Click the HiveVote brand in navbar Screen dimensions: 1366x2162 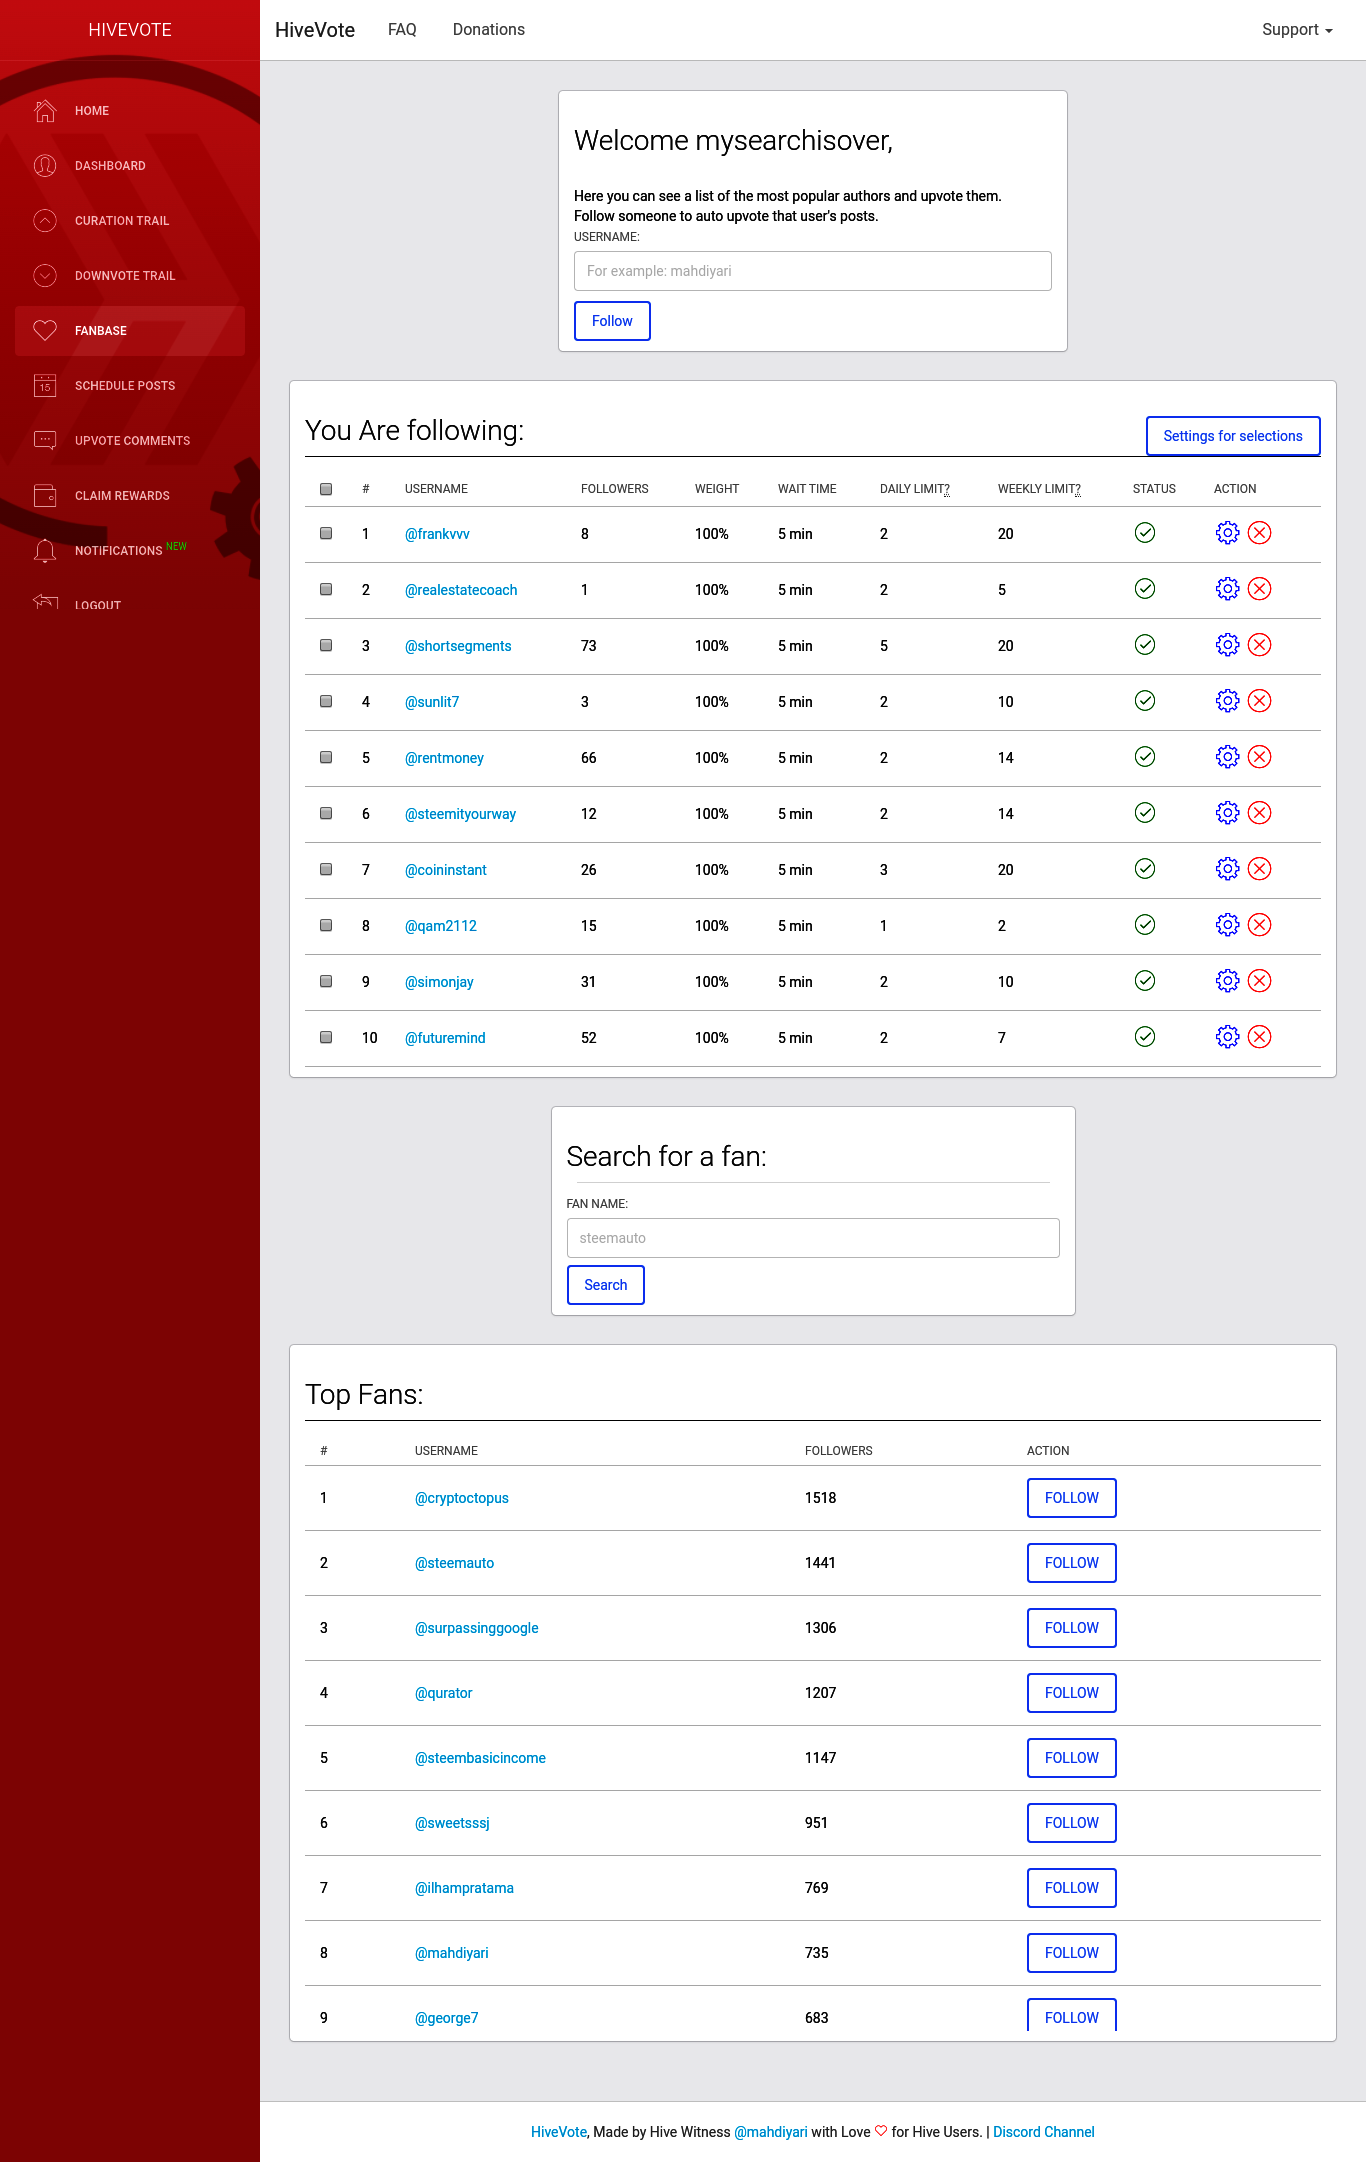click(315, 30)
